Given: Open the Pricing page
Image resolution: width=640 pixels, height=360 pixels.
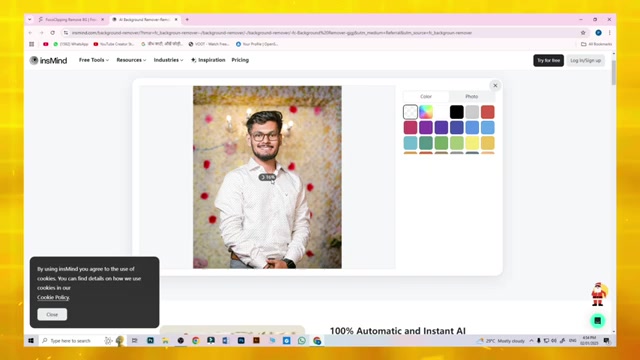Looking at the screenshot, I should click(x=240, y=60).
